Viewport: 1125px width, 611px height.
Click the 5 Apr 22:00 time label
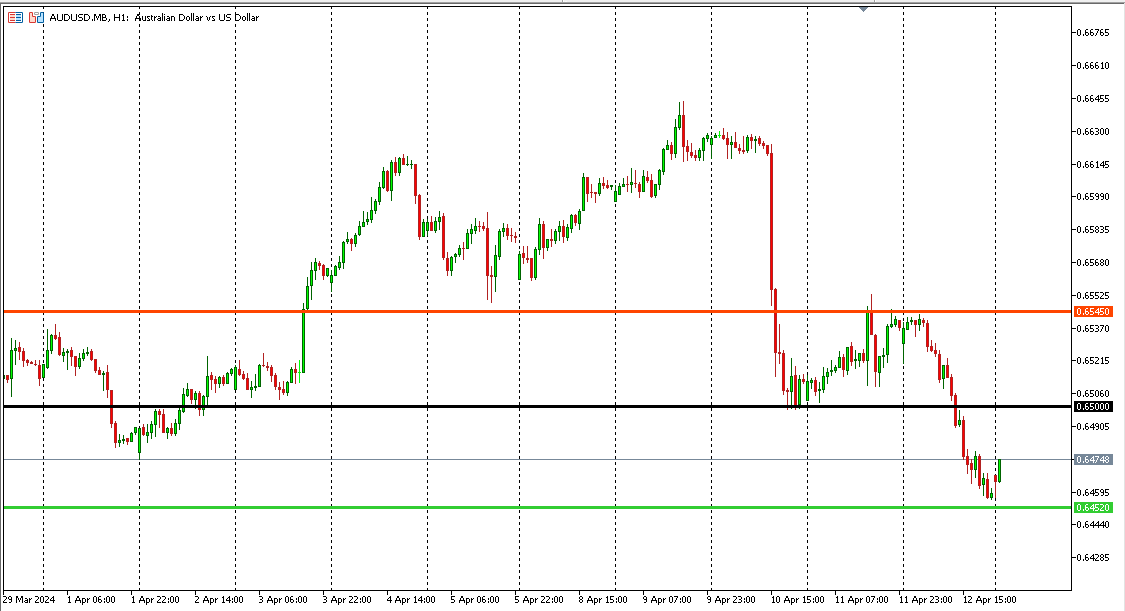pyautogui.click(x=539, y=600)
